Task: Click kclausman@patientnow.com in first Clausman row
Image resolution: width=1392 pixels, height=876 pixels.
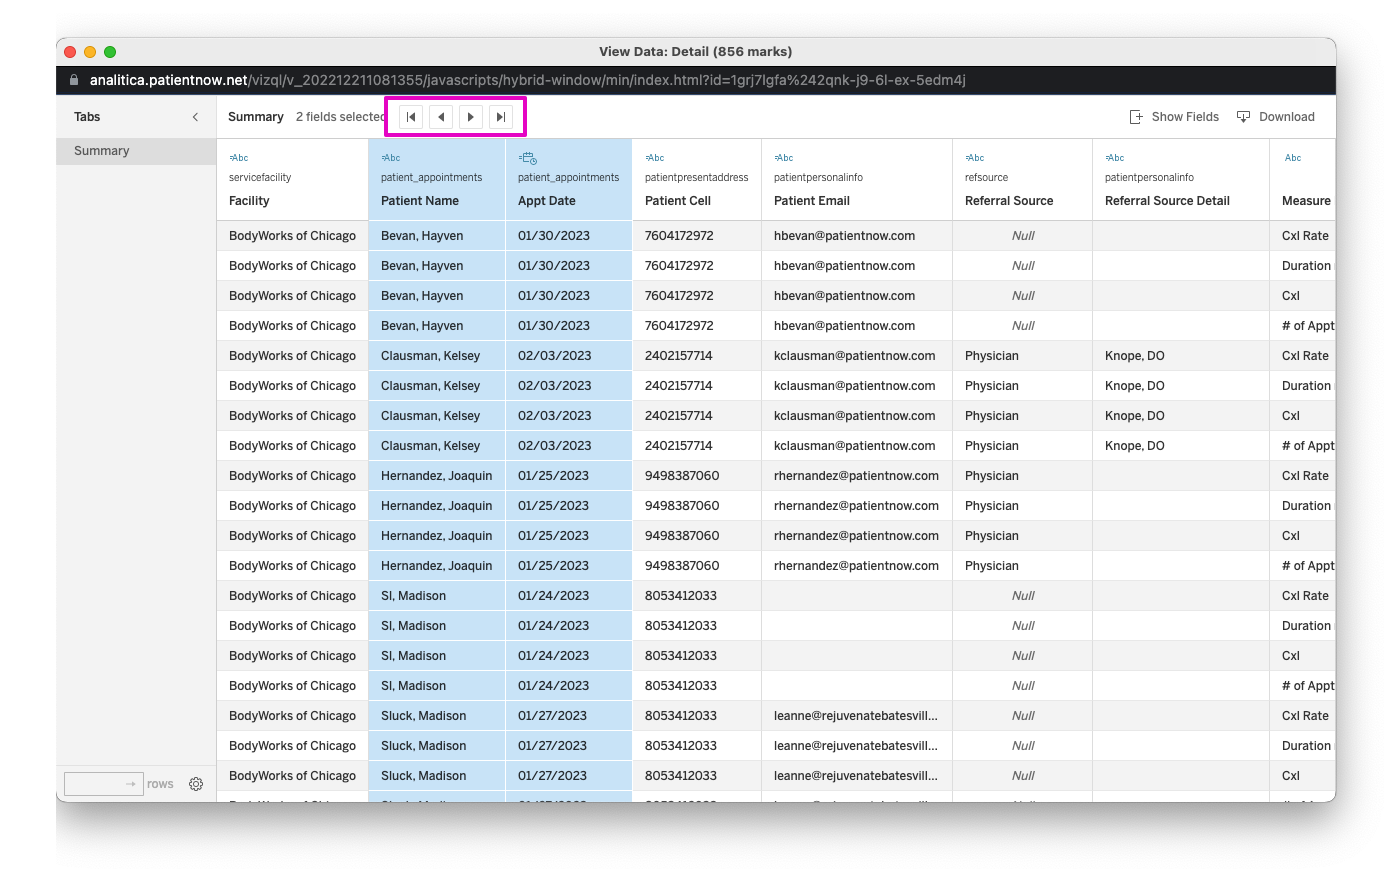Action: [854, 356]
